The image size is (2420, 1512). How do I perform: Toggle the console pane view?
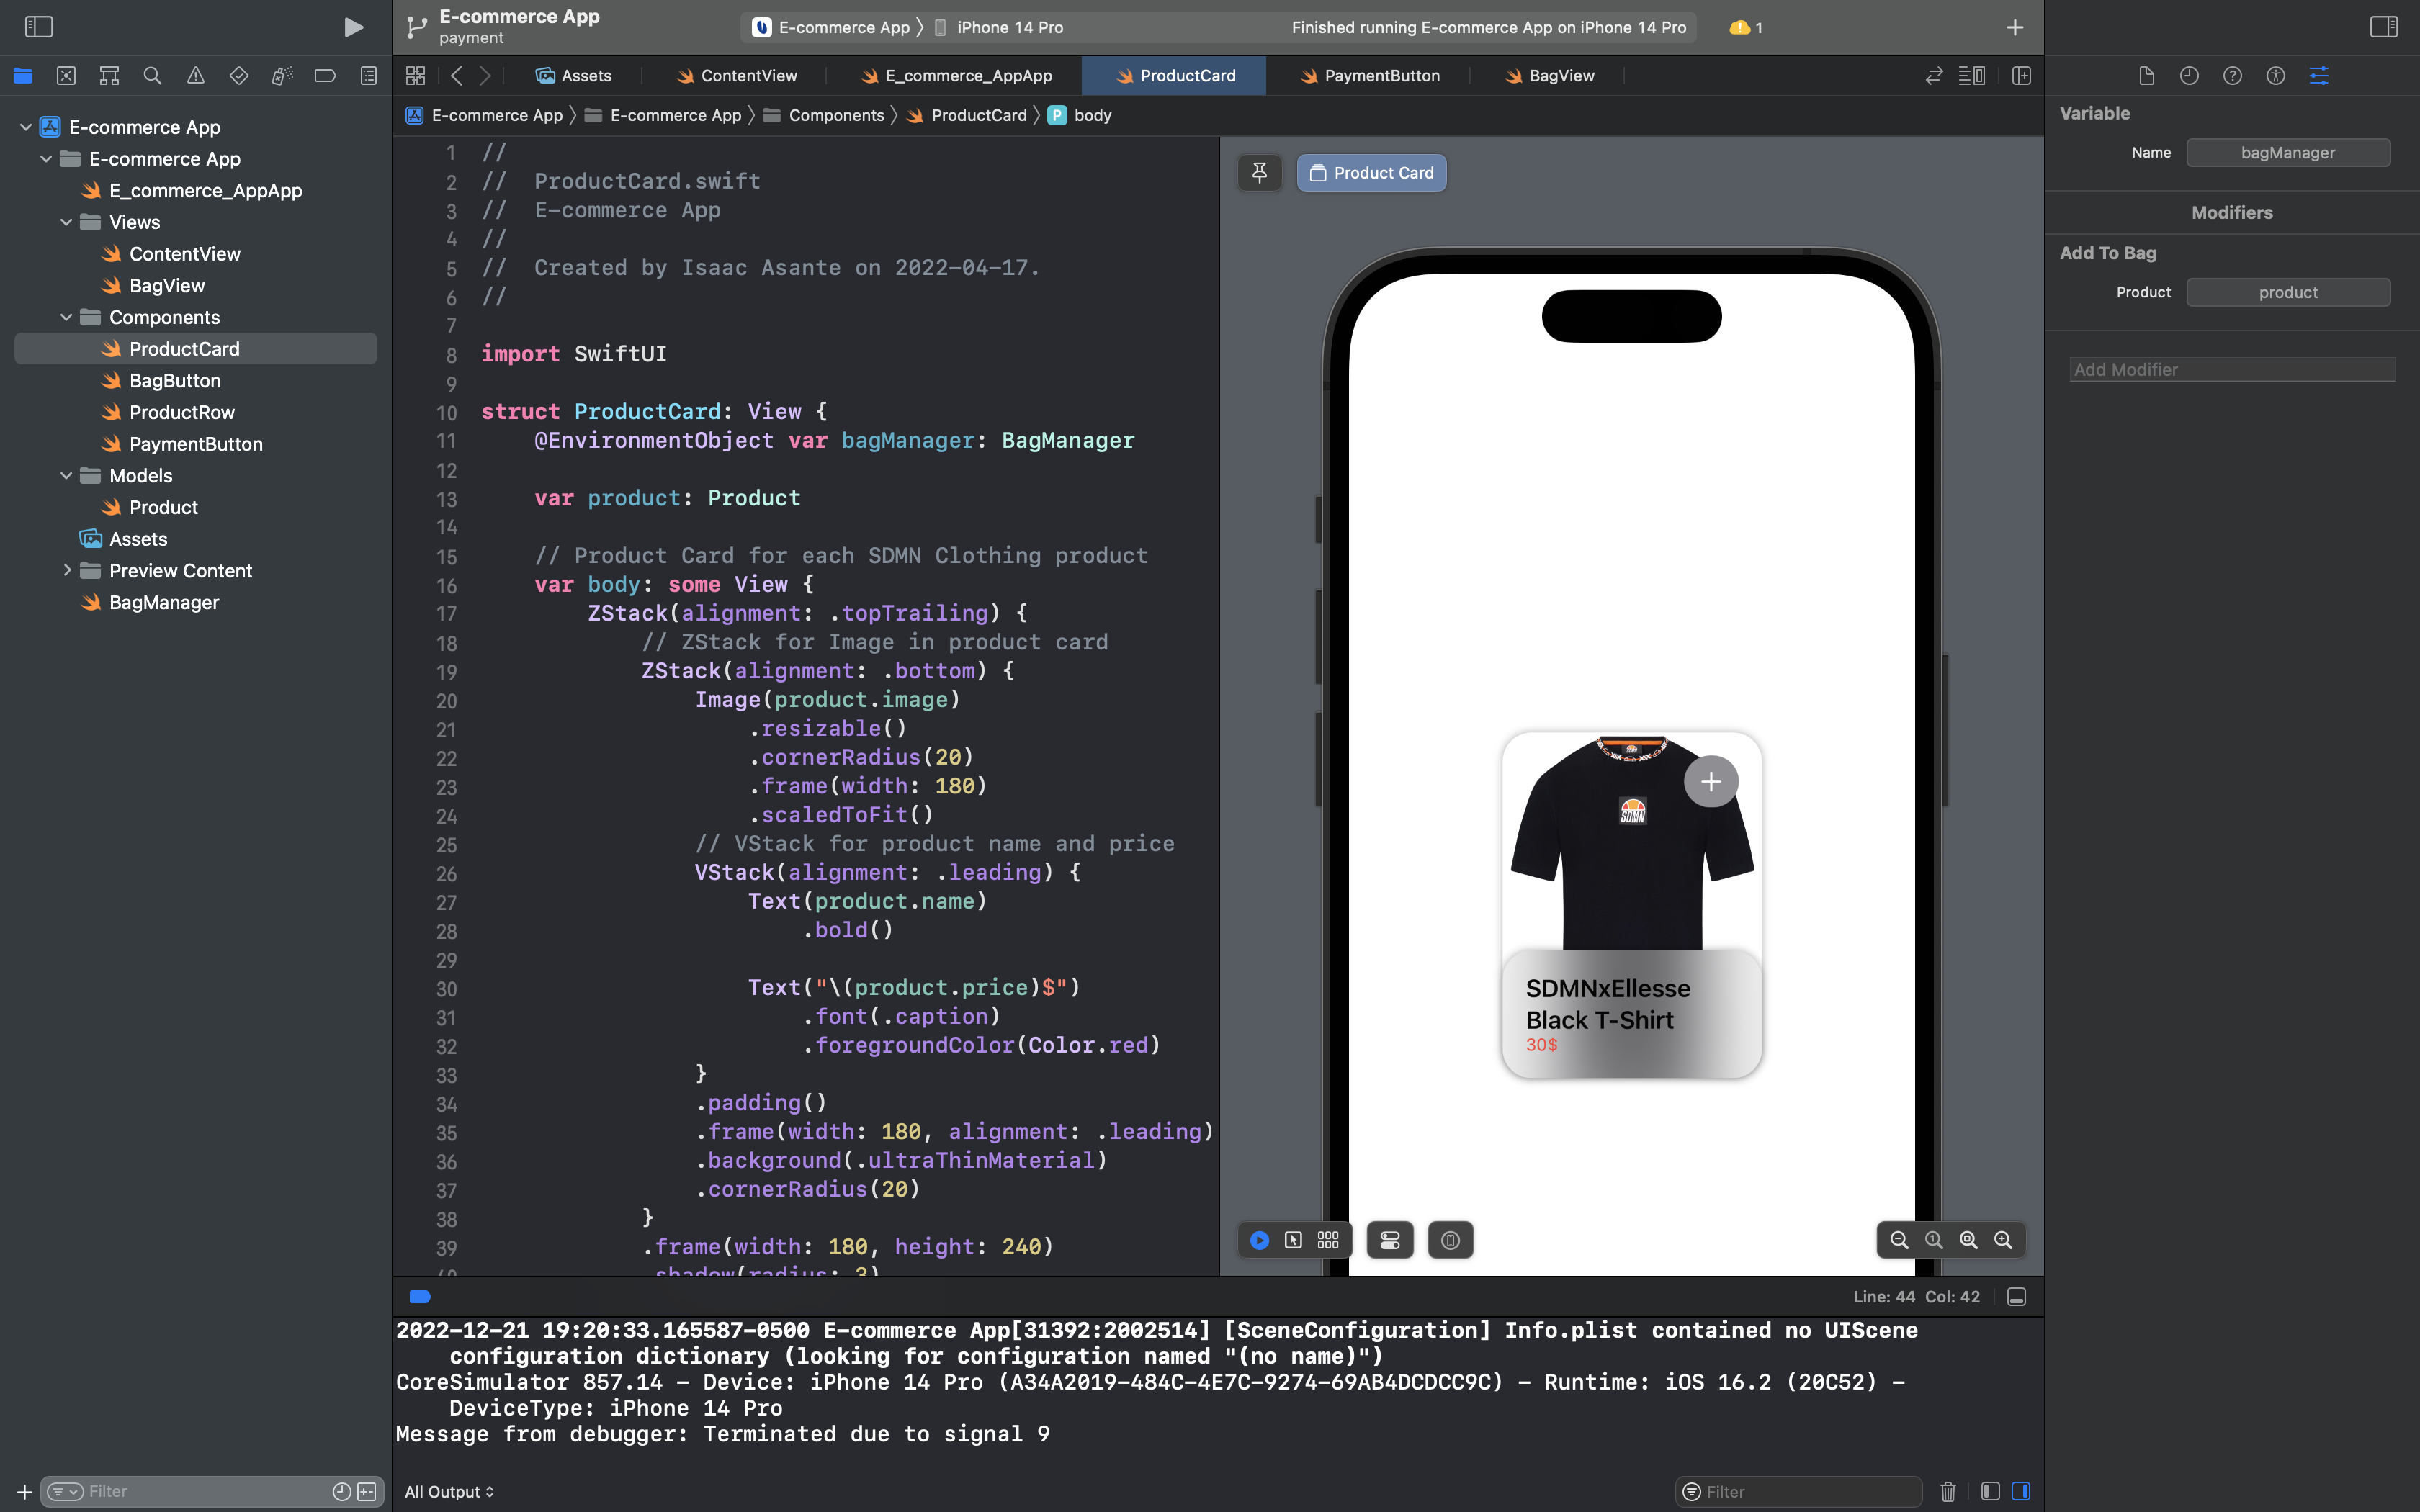coord(2020,1492)
